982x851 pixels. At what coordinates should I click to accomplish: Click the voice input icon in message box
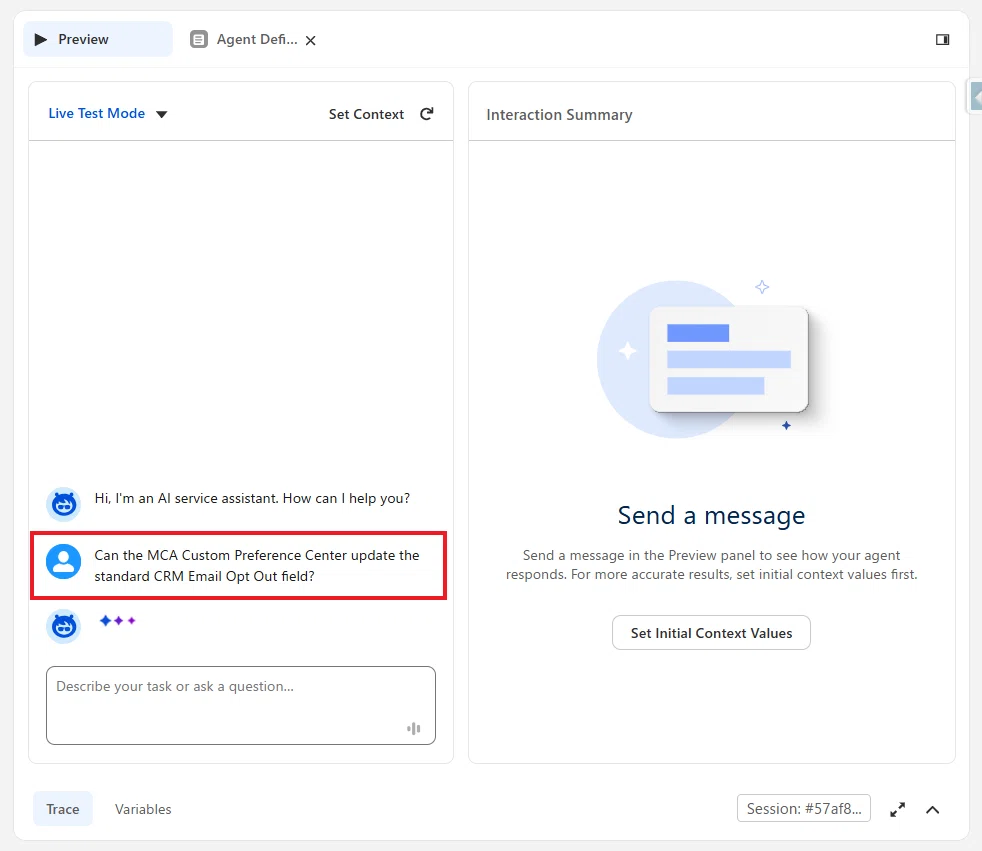coord(413,728)
